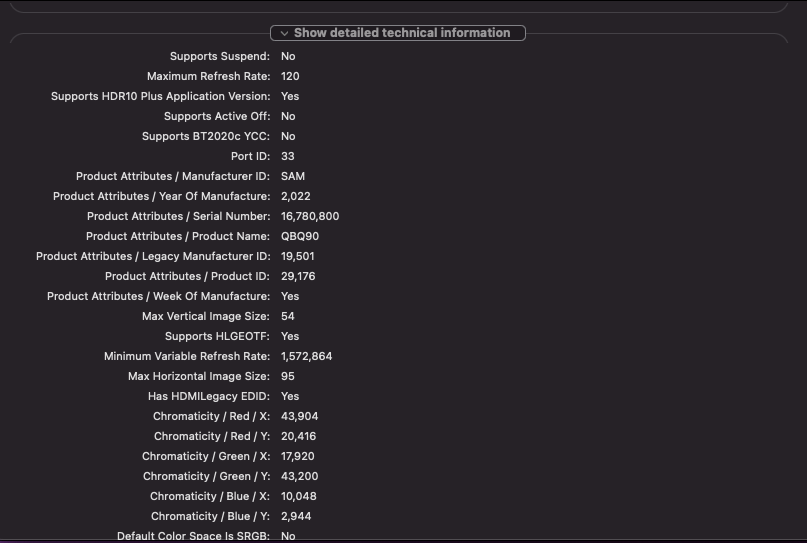Select the Supports BT2020c YCC label
Image resolution: width=807 pixels, height=543 pixels.
click(205, 136)
